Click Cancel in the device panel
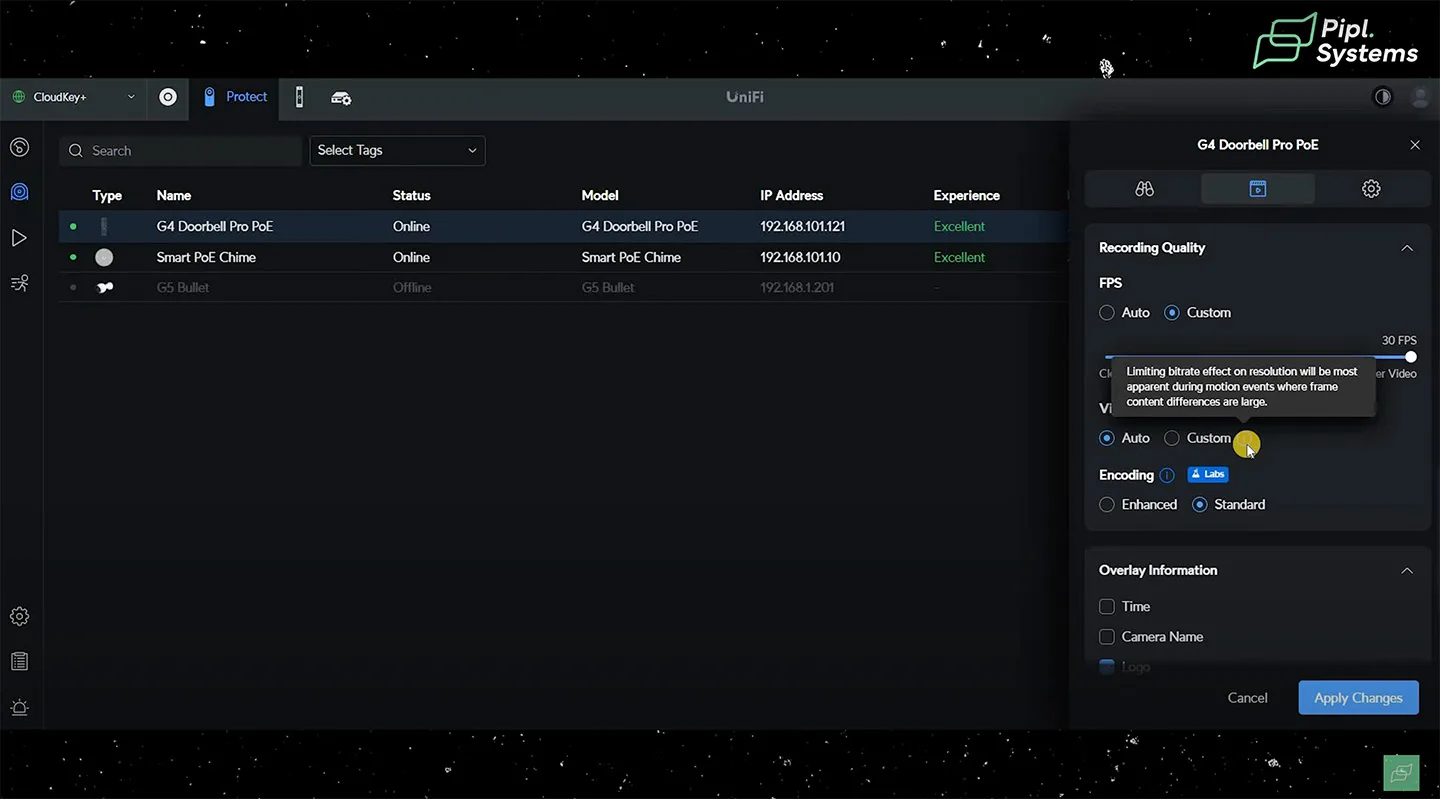This screenshot has width=1440, height=799. (1247, 698)
